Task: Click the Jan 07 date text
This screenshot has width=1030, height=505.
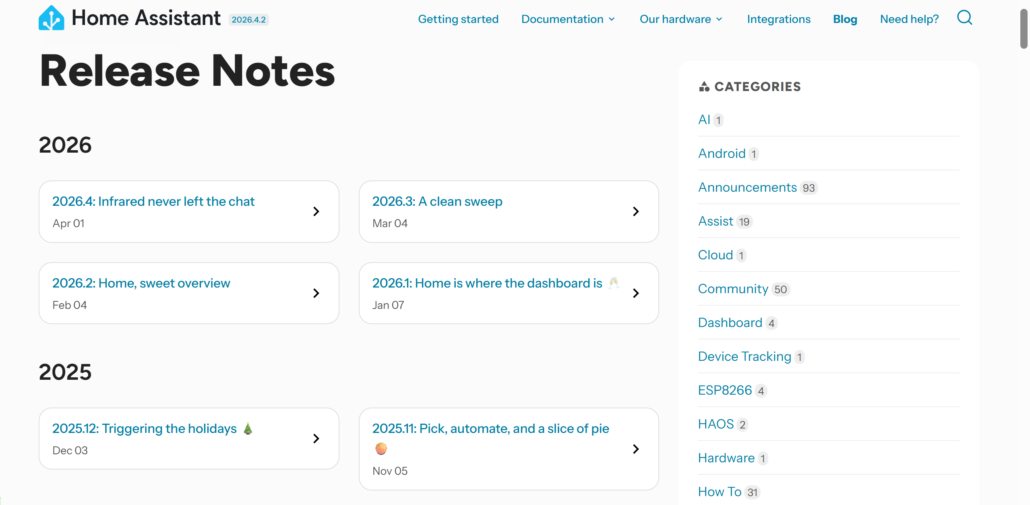Action: 388,305
